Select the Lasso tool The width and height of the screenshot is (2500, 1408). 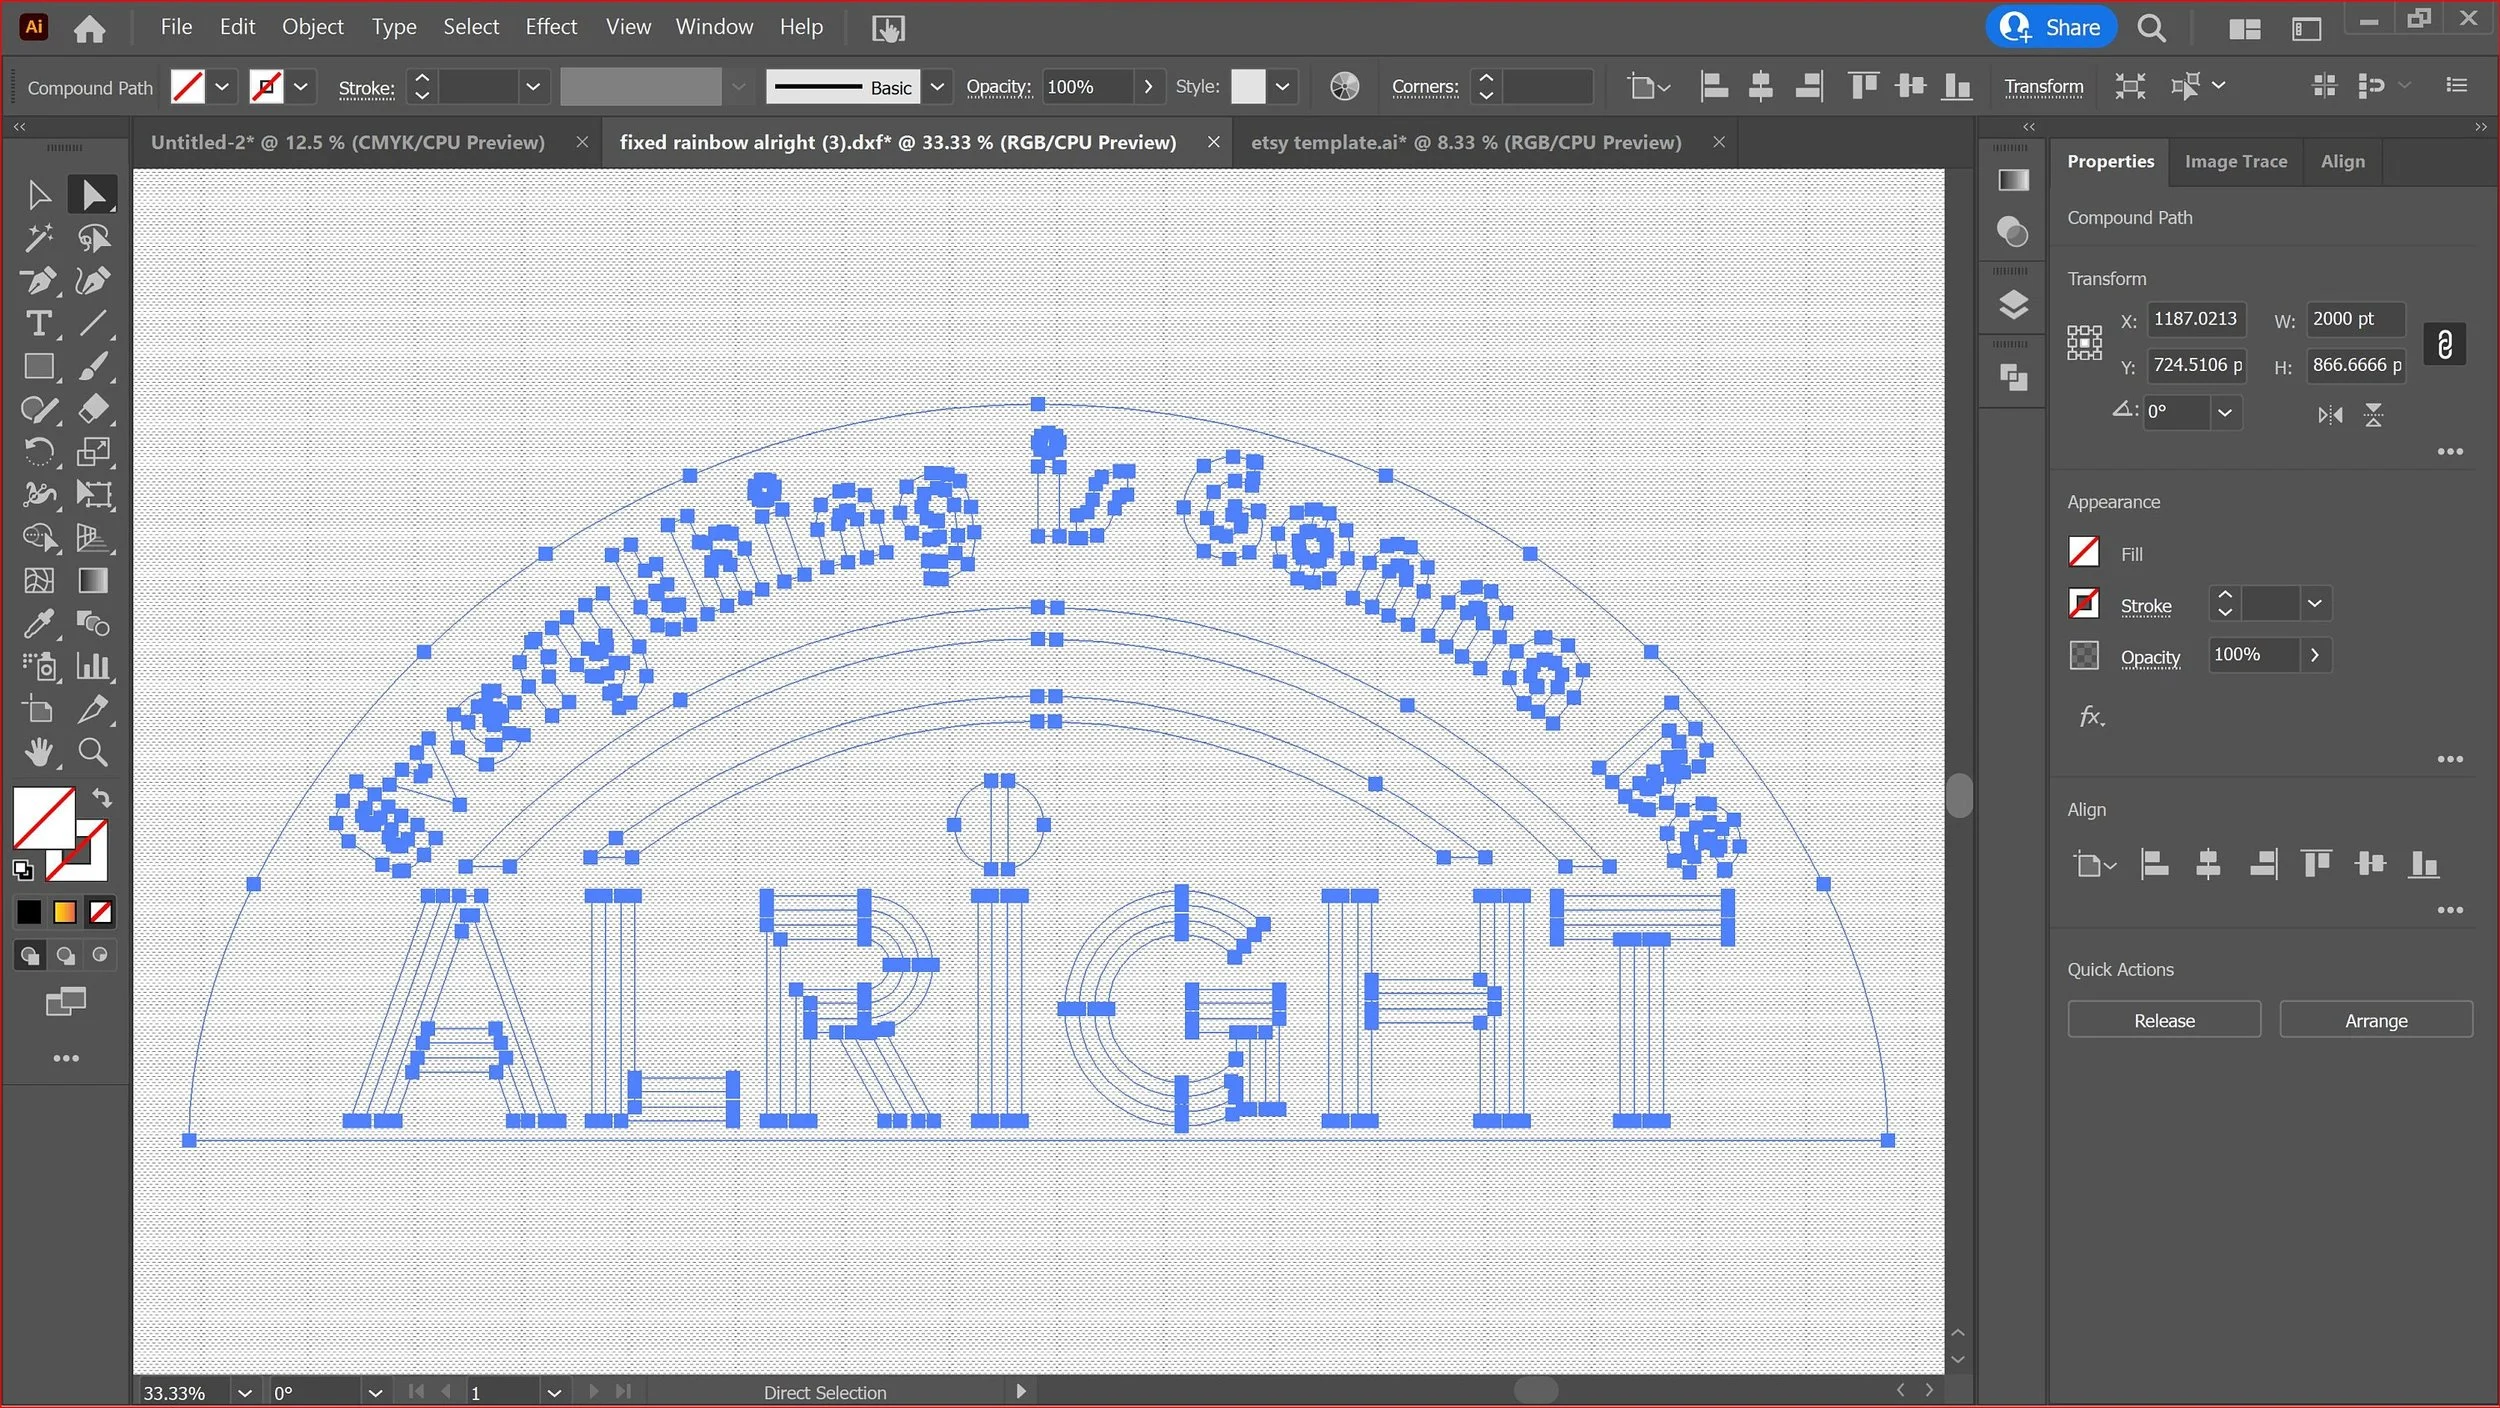pos(93,238)
